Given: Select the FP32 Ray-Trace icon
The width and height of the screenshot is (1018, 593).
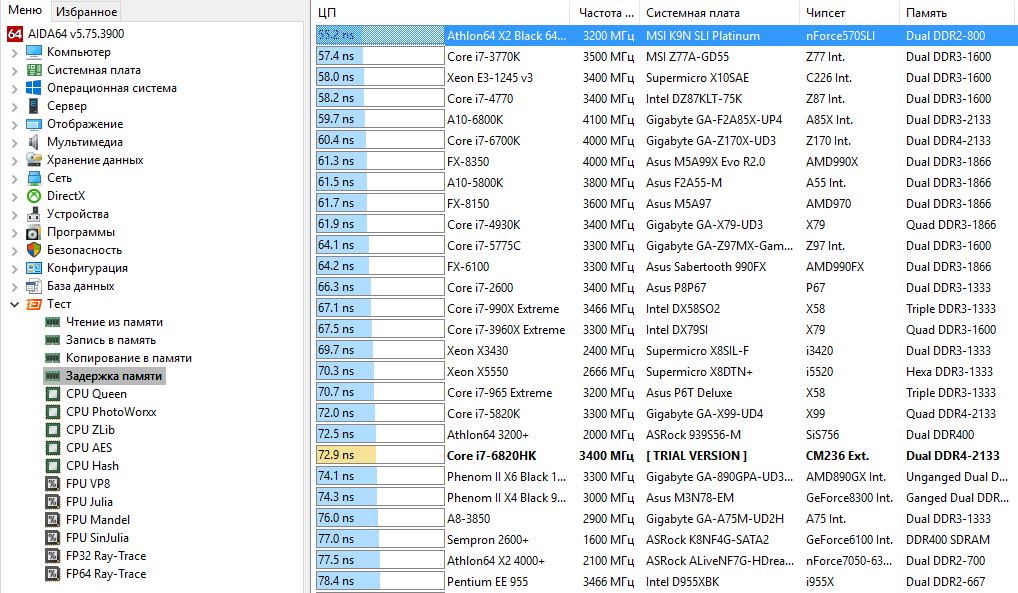Looking at the screenshot, I should coord(53,555).
